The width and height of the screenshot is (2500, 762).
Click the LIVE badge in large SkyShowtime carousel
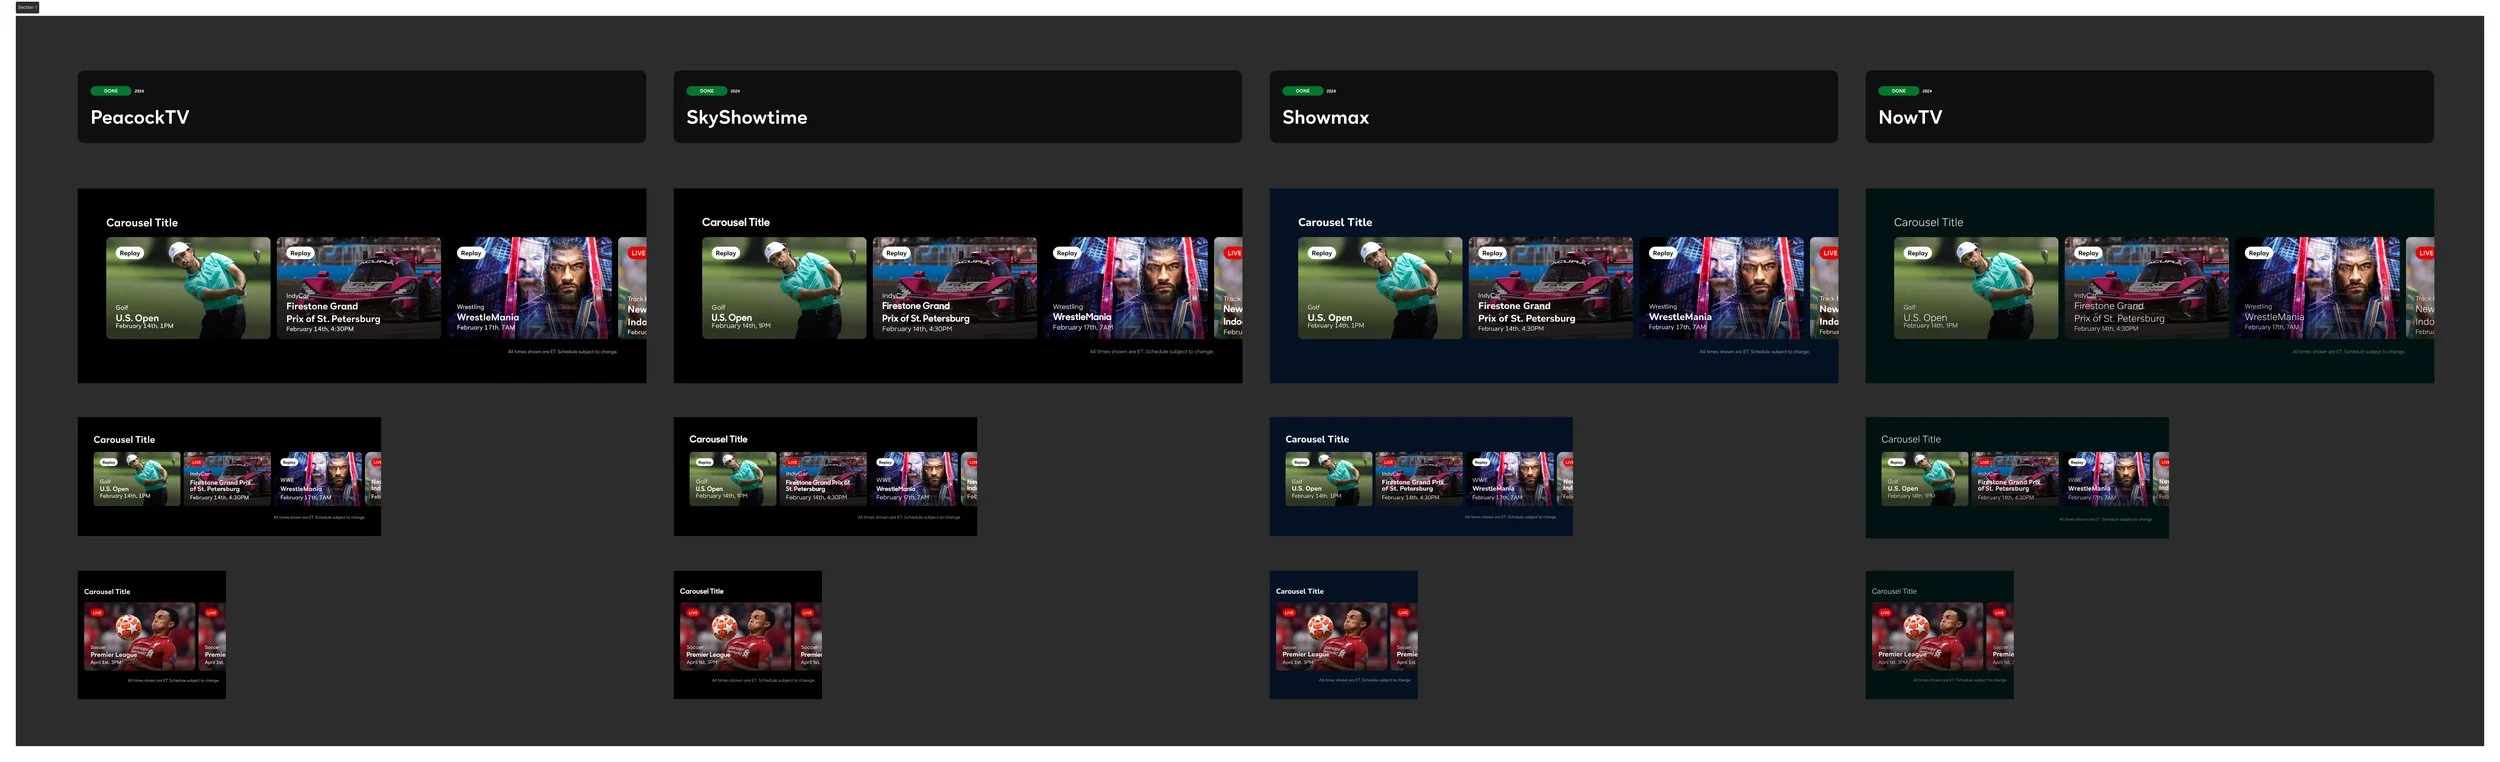point(1233,253)
